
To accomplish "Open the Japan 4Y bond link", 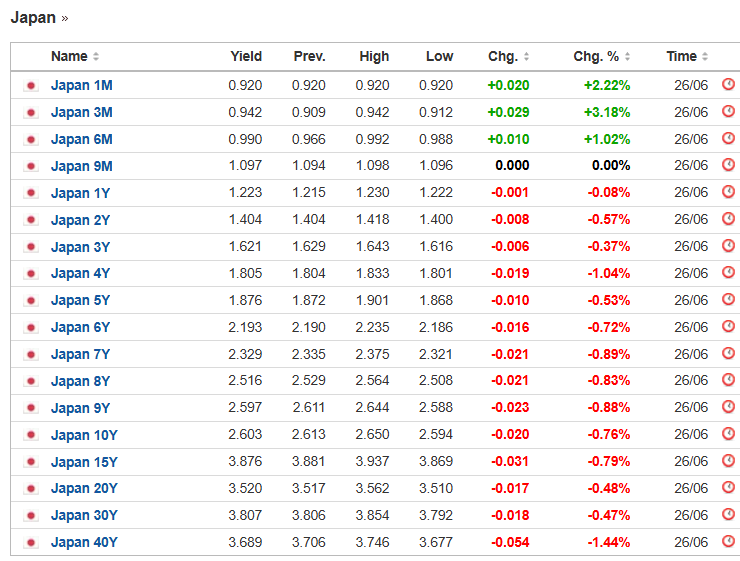I will 80,273.
